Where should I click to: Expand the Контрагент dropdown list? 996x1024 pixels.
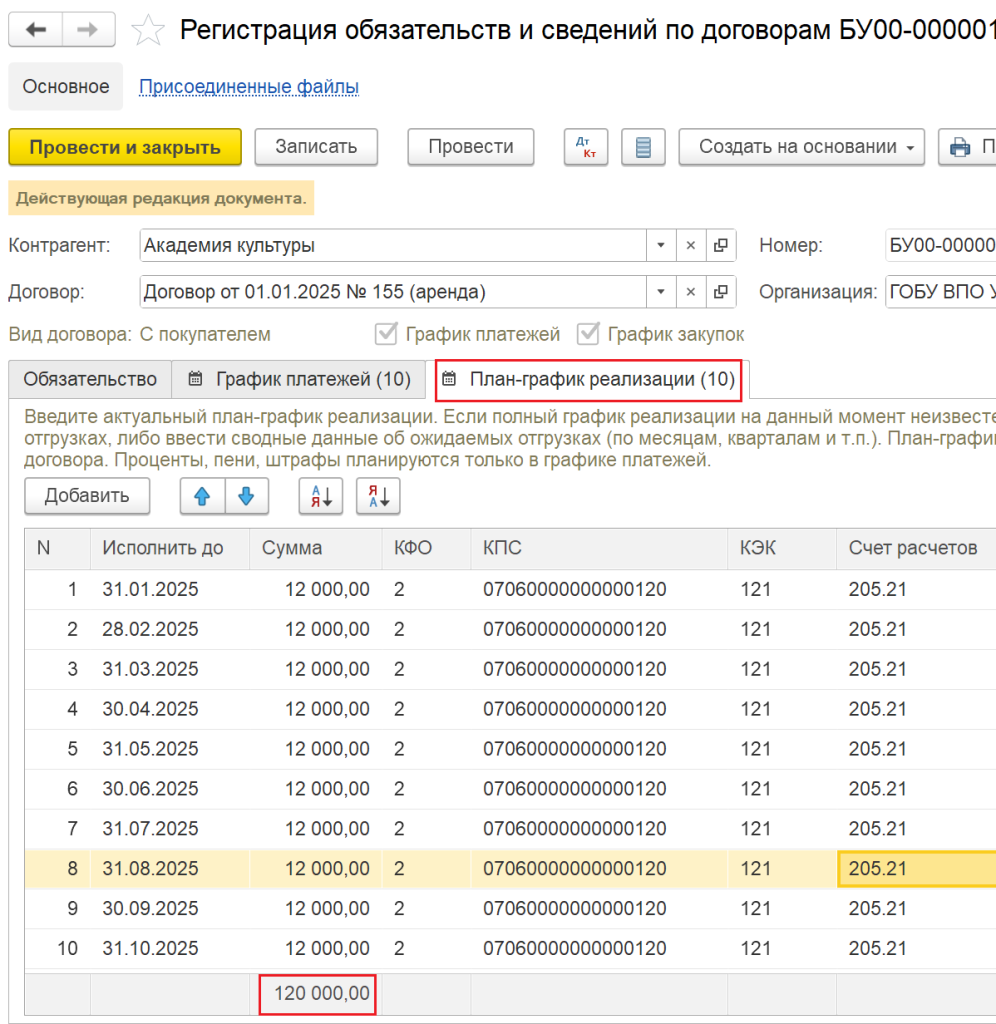[661, 246]
